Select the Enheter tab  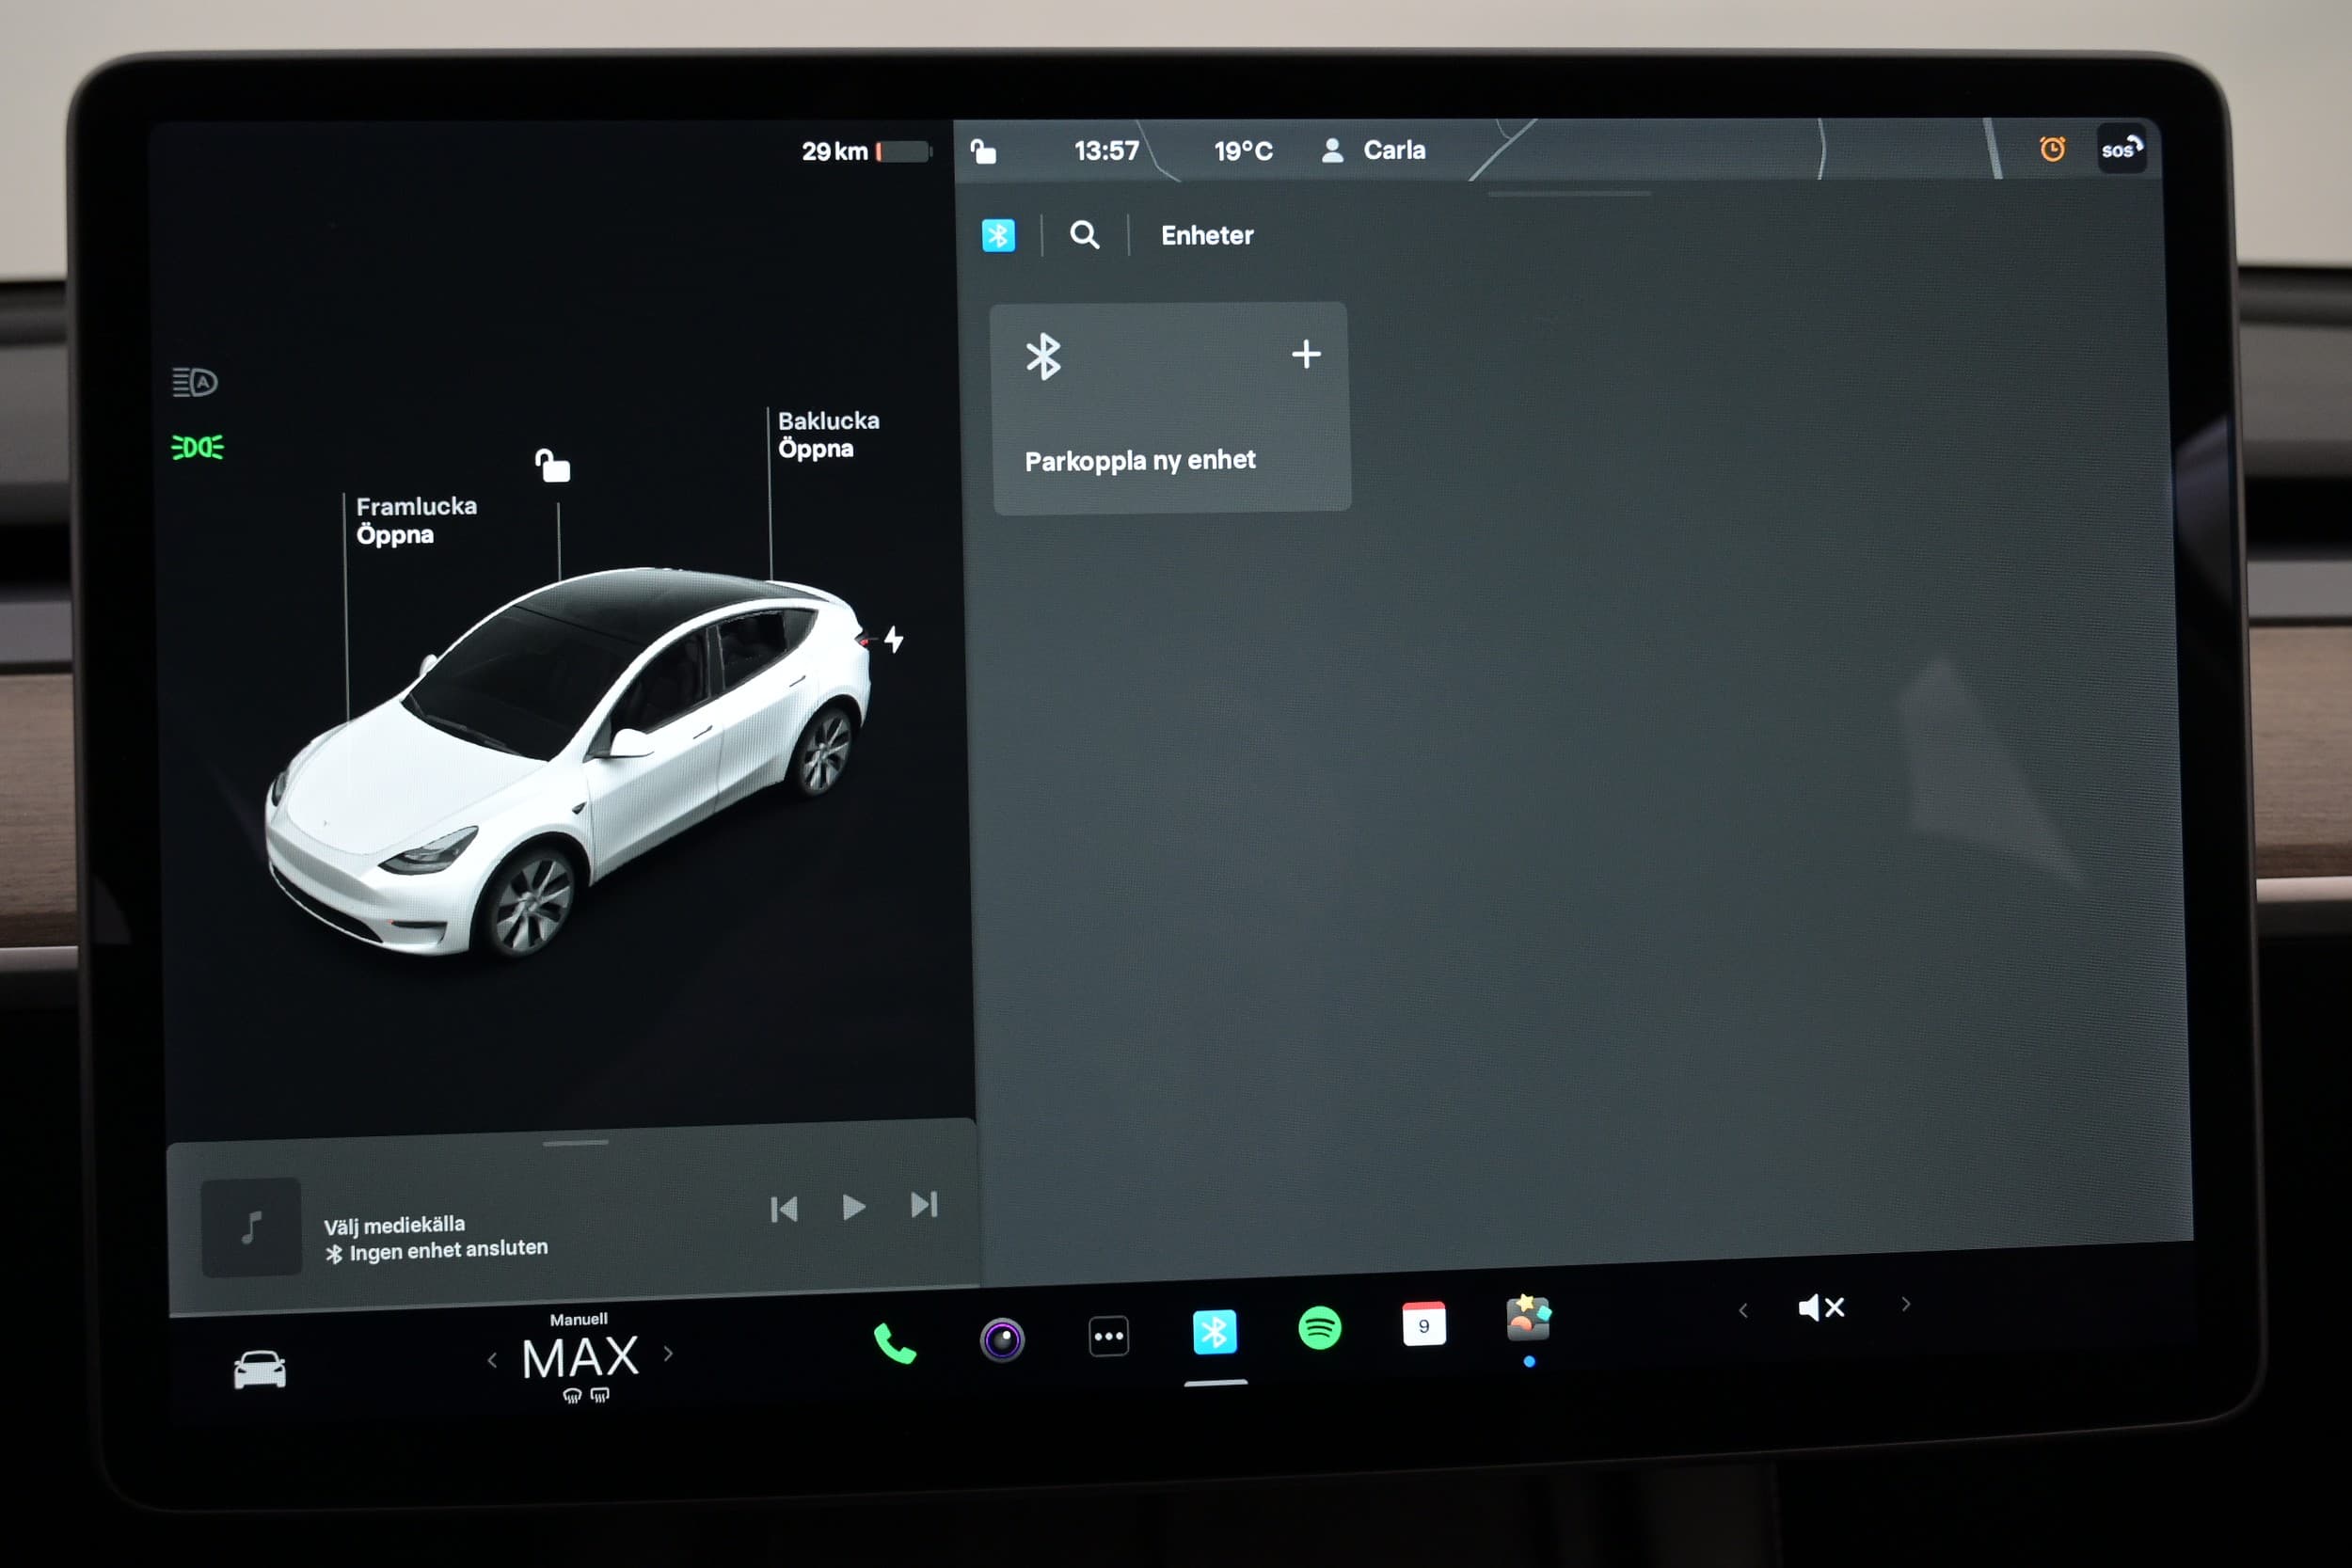(x=1207, y=236)
